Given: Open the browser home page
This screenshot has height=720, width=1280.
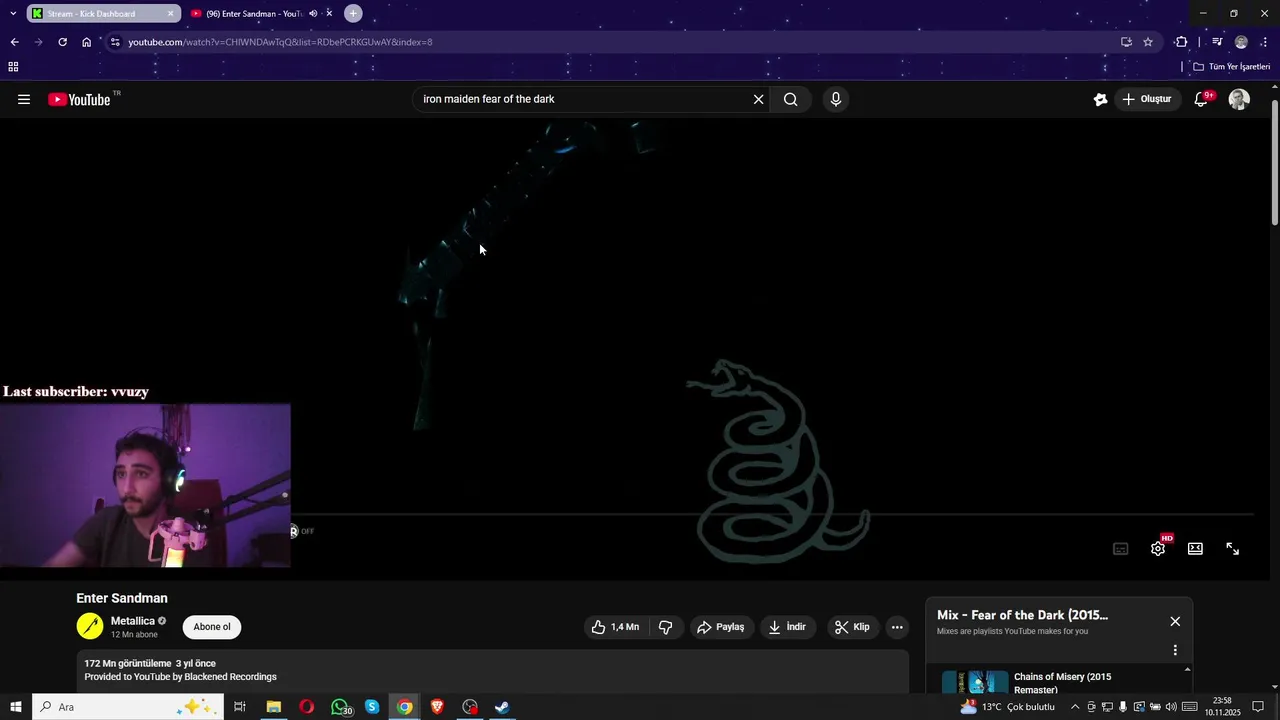Looking at the screenshot, I should coord(87,42).
